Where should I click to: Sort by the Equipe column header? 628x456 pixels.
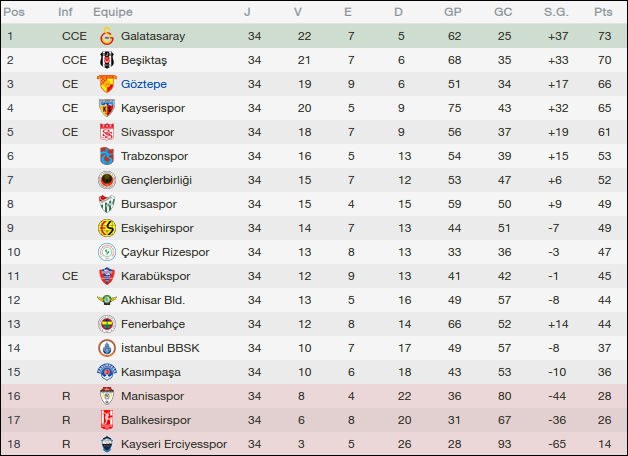(x=112, y=12)
